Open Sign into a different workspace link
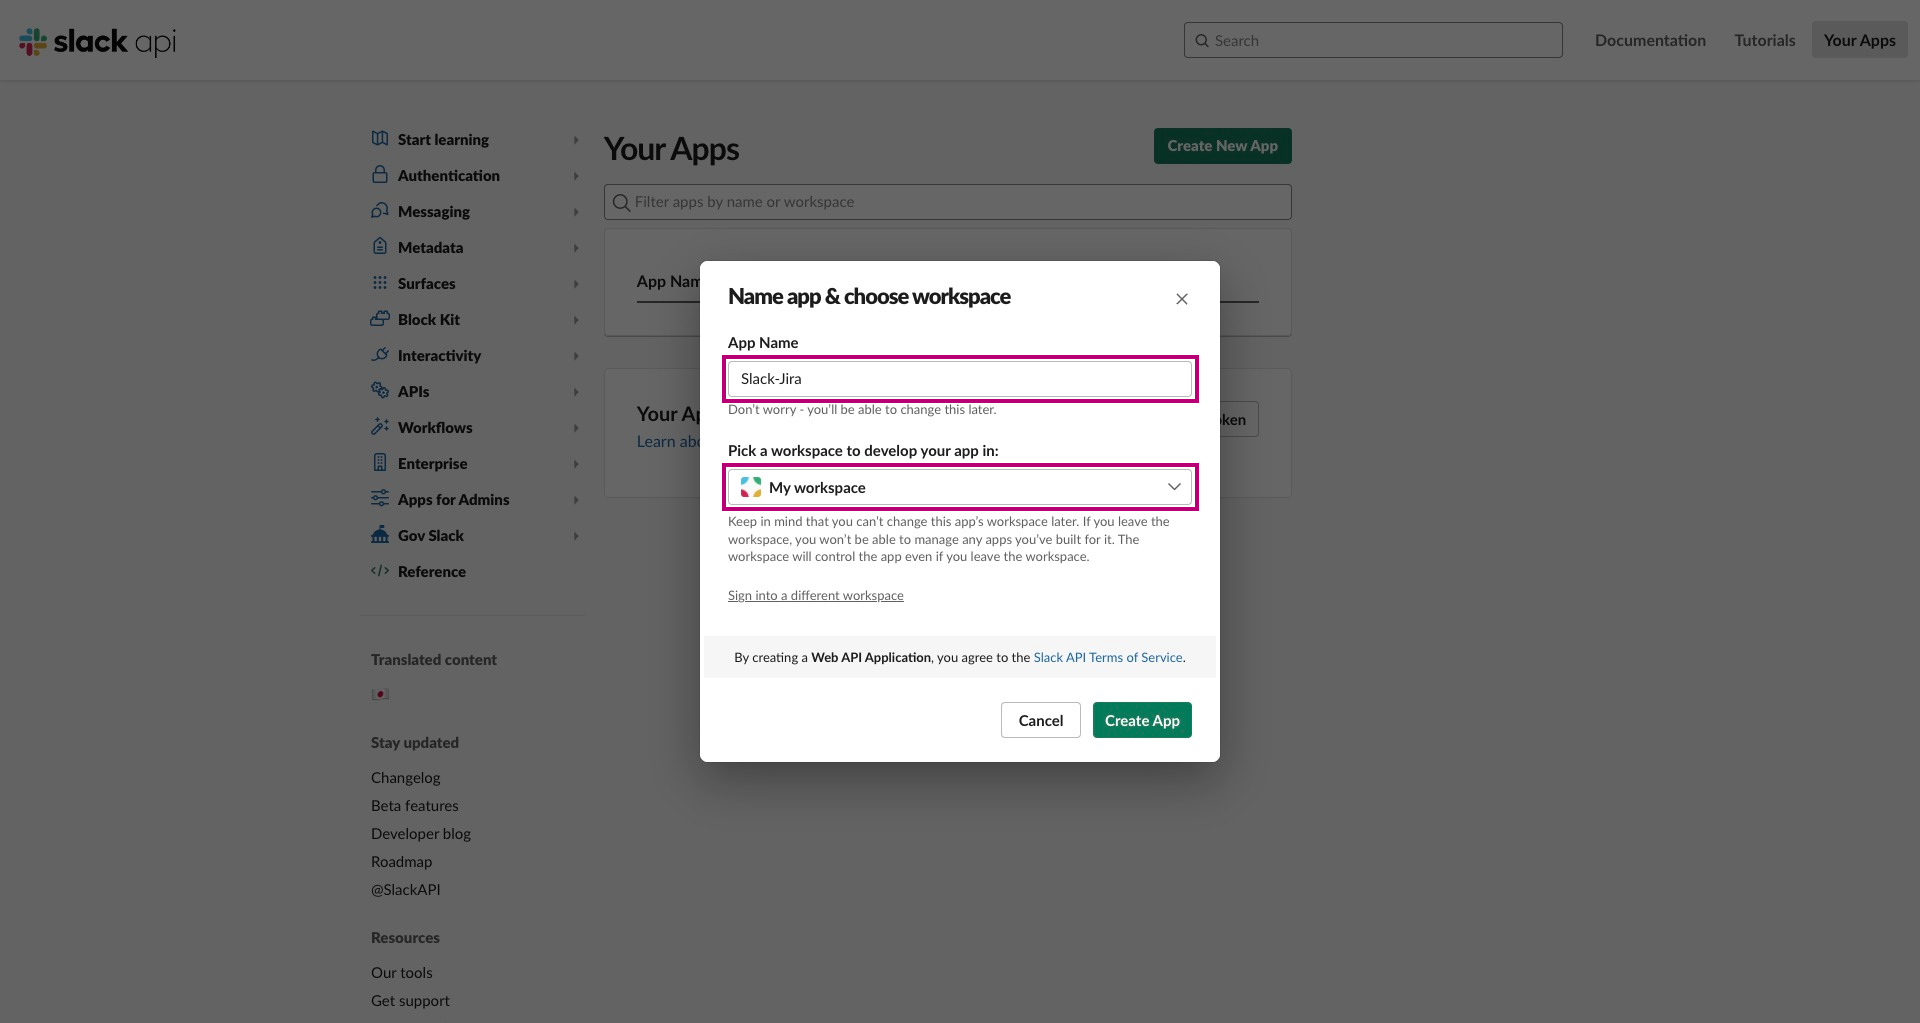 click(x=815, y=595)
